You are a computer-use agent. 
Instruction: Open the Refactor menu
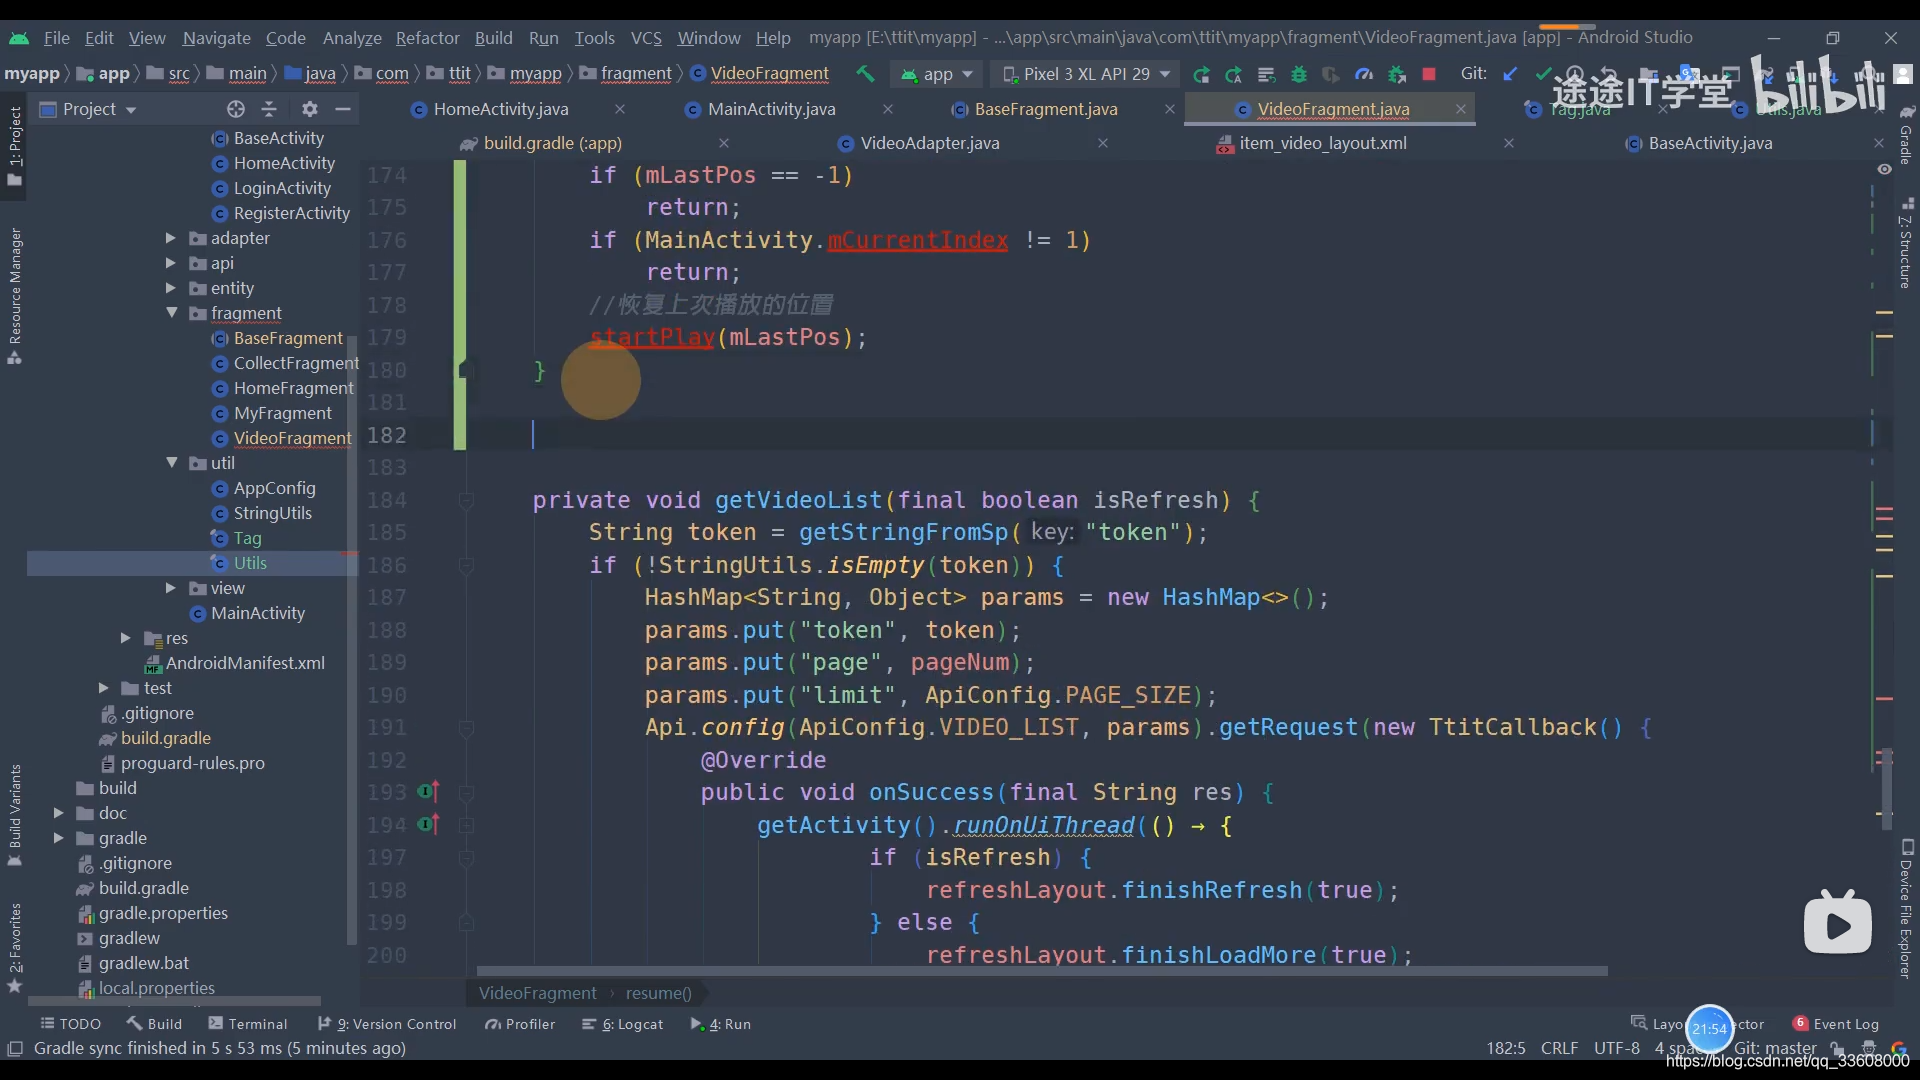[427, 37]
